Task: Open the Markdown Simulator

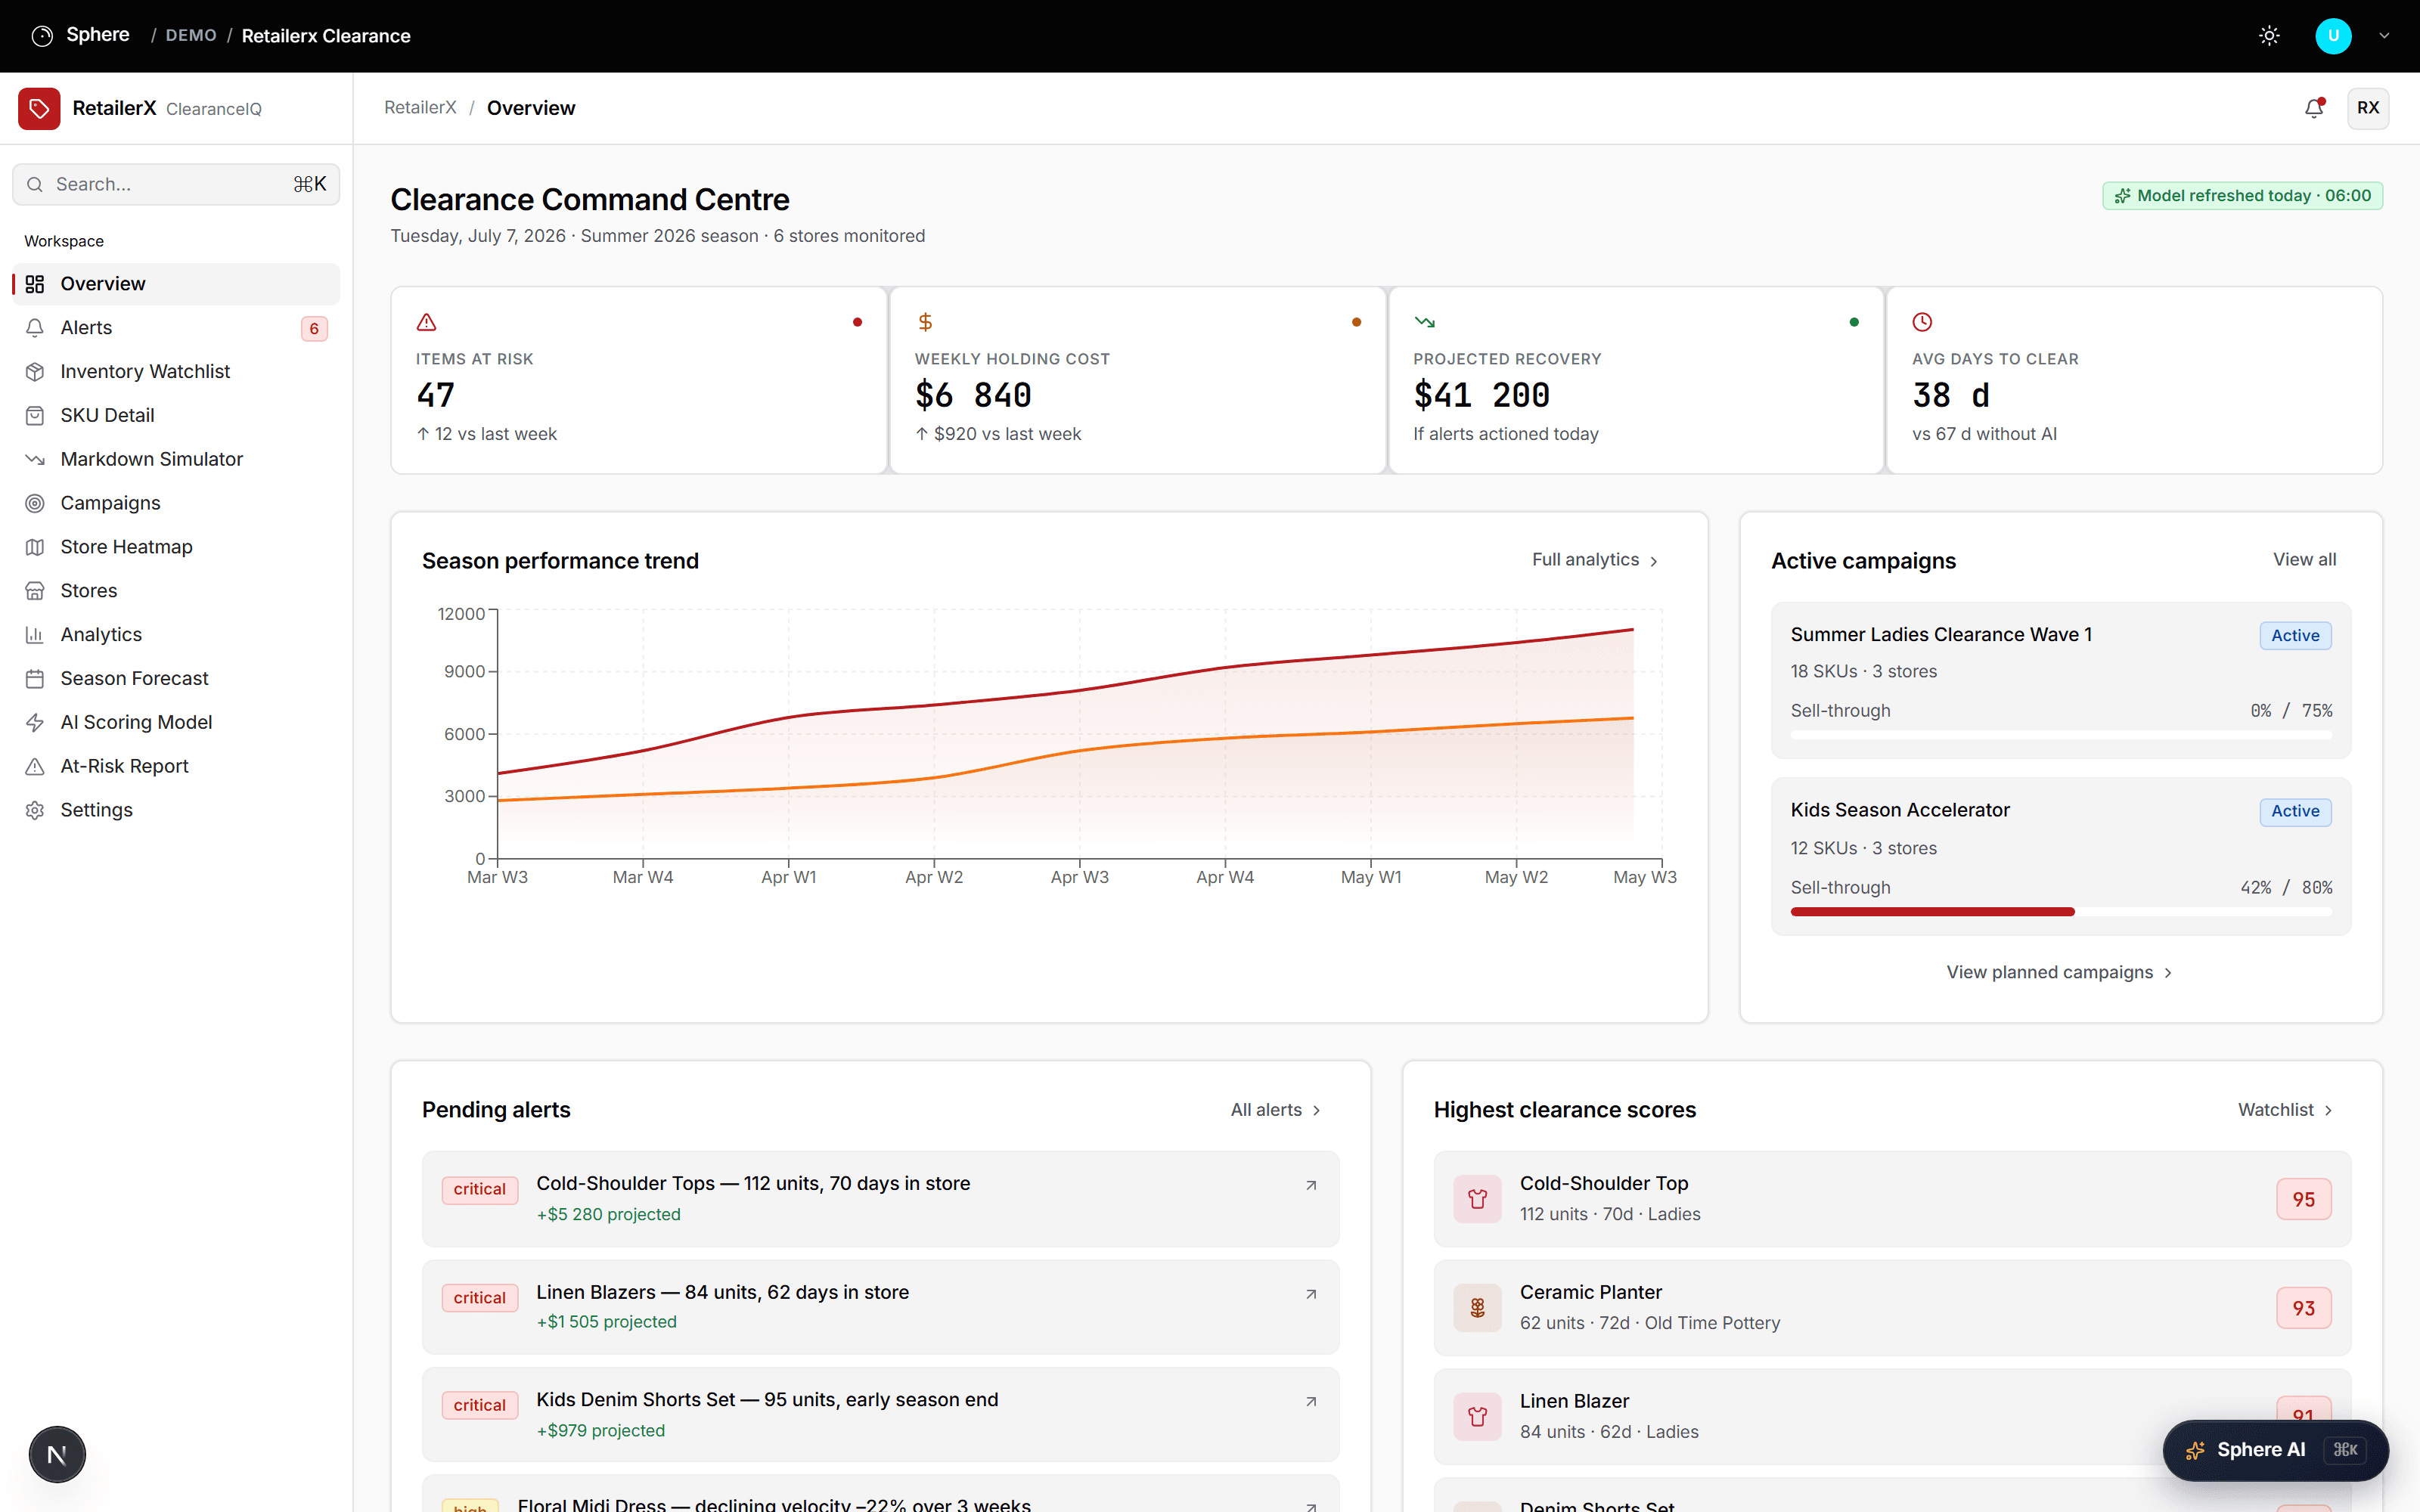Action: (176, 459)
